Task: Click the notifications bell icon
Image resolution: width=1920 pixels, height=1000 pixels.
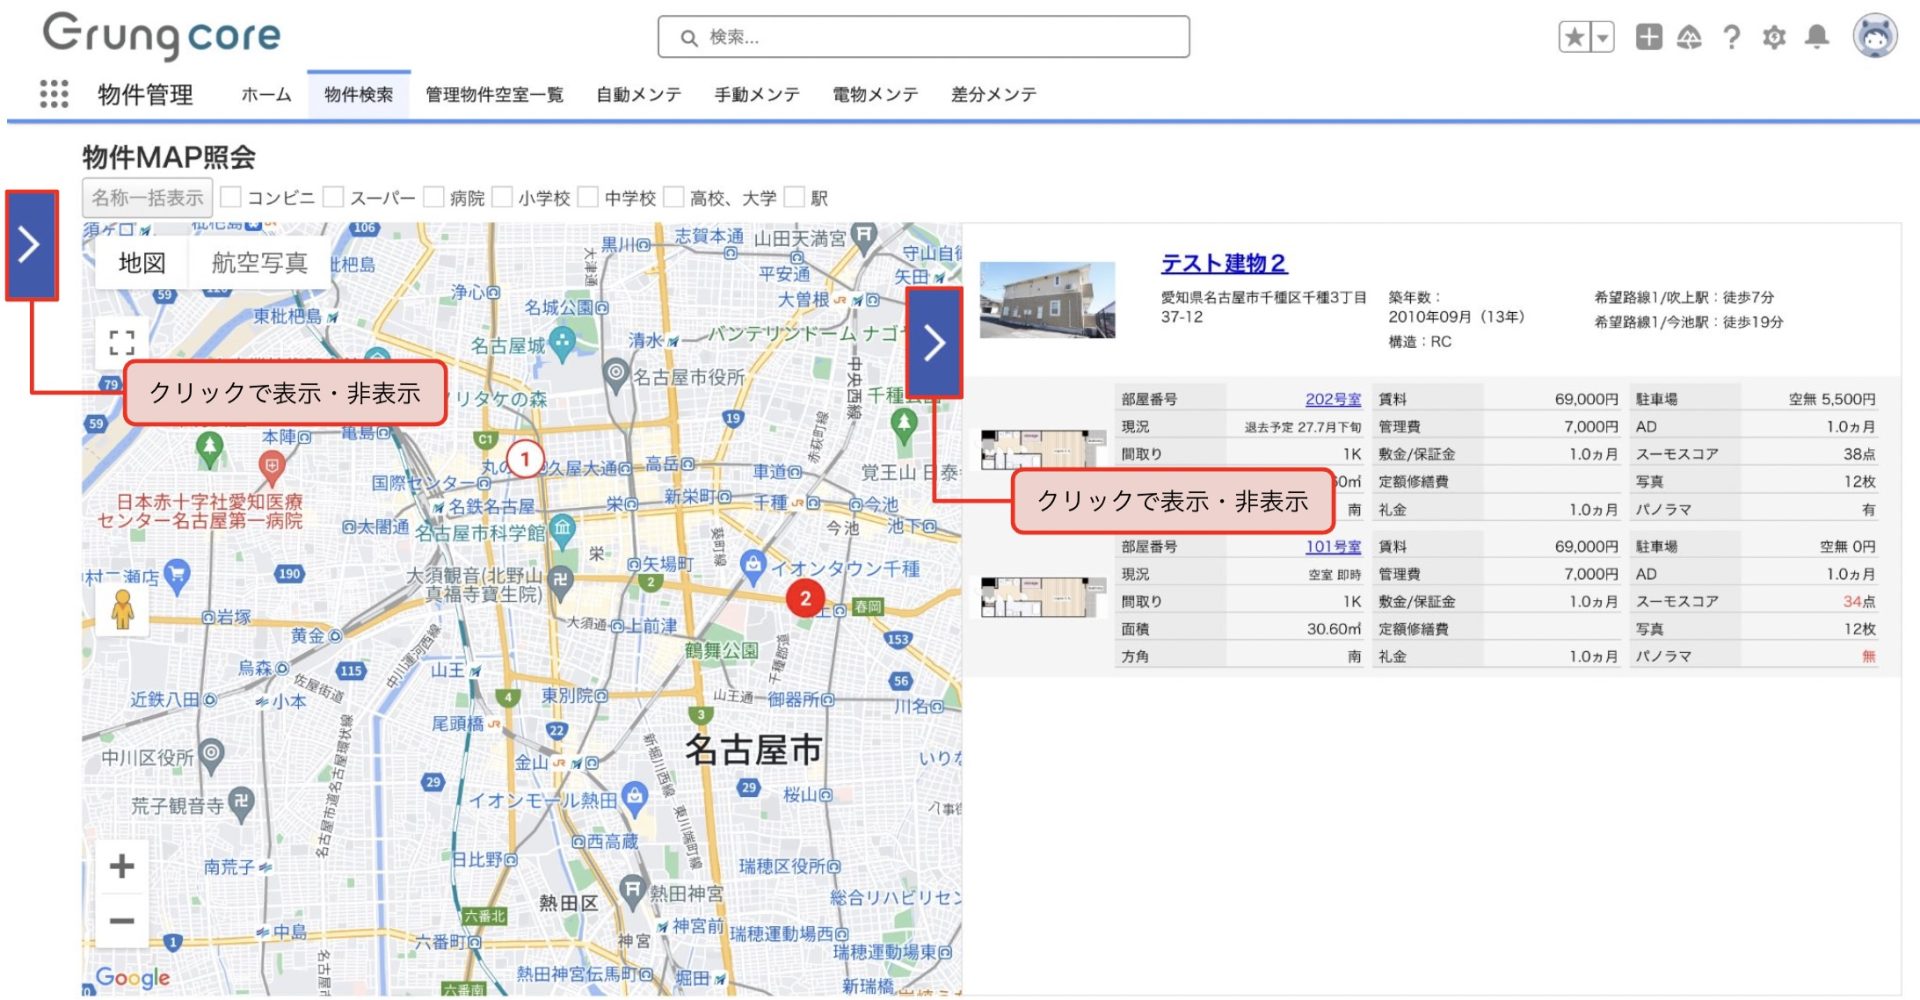Action: pyautogui.click(x=1816, y=37)
